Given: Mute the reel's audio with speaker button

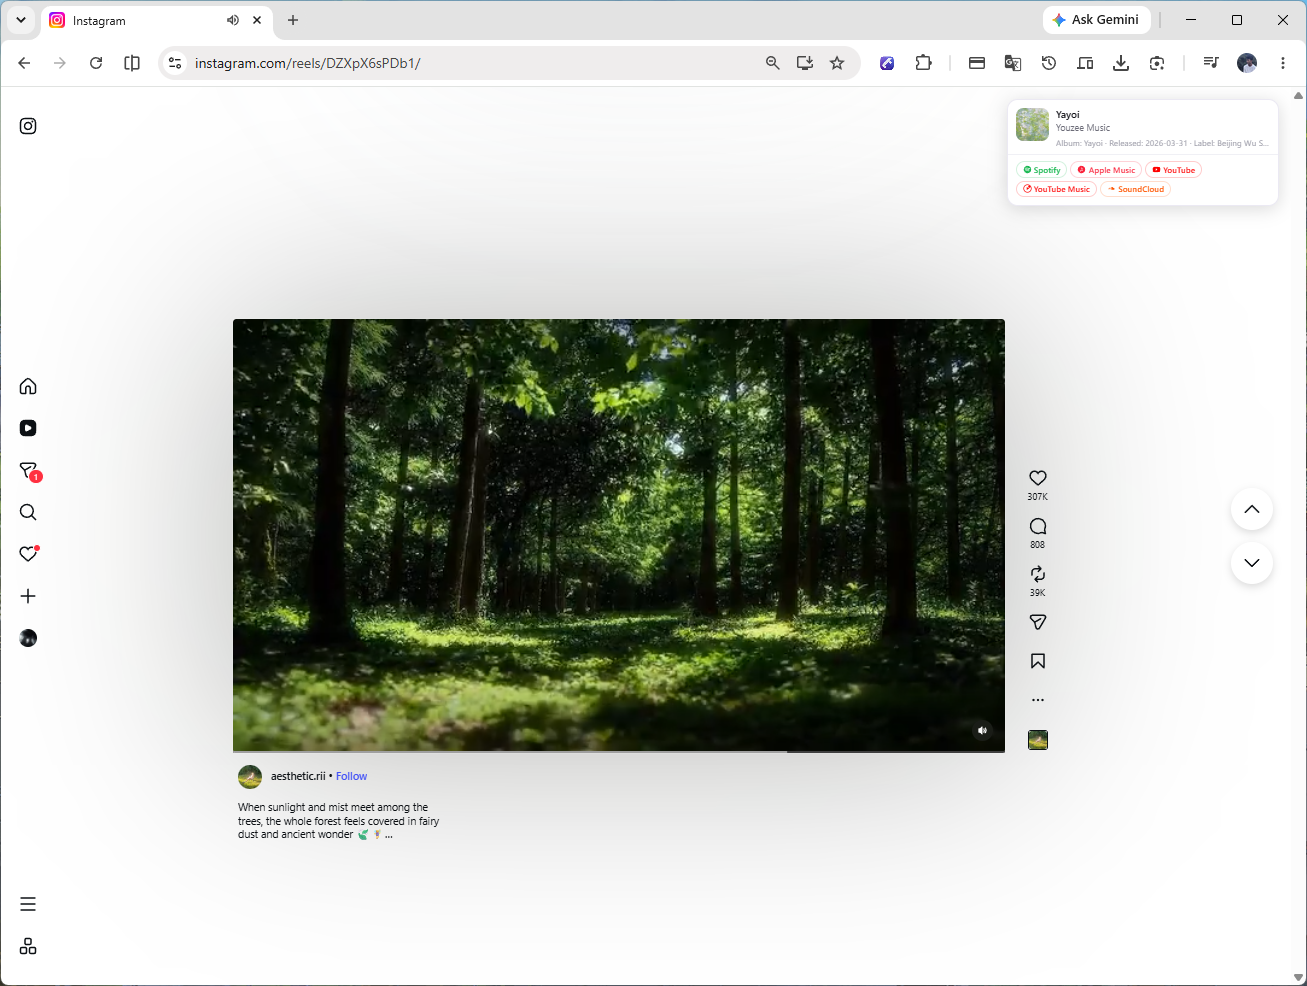Looking at the screenshot, I should coord(982,730).
